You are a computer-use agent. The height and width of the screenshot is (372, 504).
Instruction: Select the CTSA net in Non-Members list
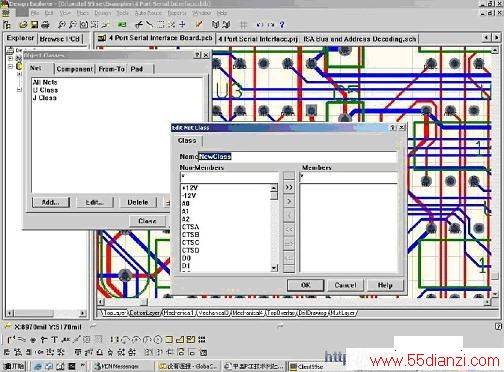click(x=191, y=227)
